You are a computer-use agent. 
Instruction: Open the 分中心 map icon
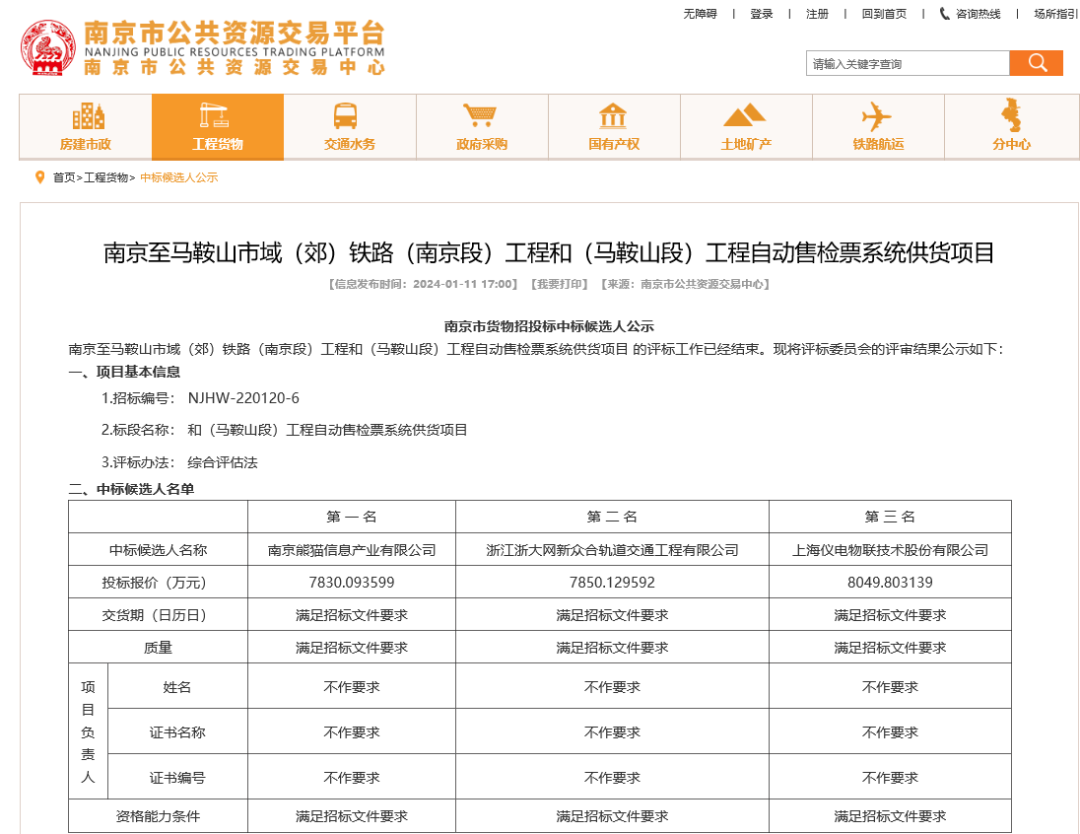1011,116
